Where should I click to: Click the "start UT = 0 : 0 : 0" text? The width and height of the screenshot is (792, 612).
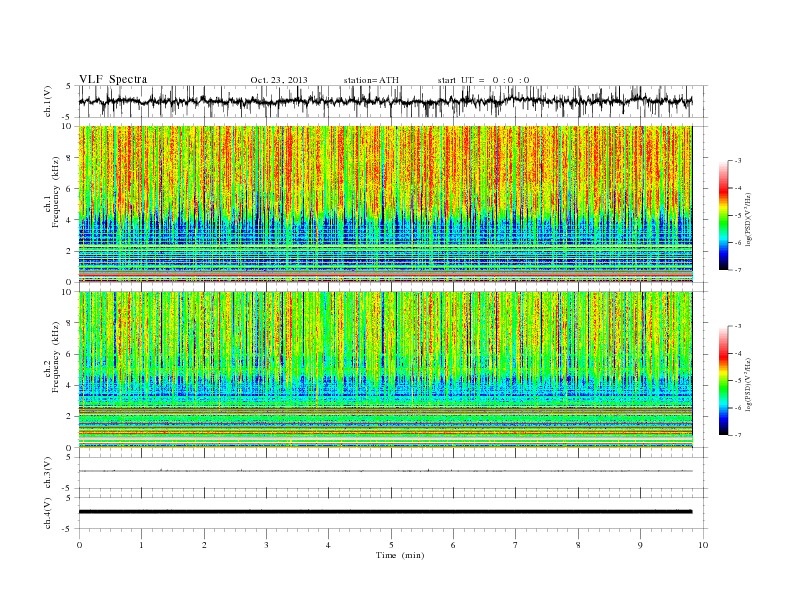[x=483, y=80]
